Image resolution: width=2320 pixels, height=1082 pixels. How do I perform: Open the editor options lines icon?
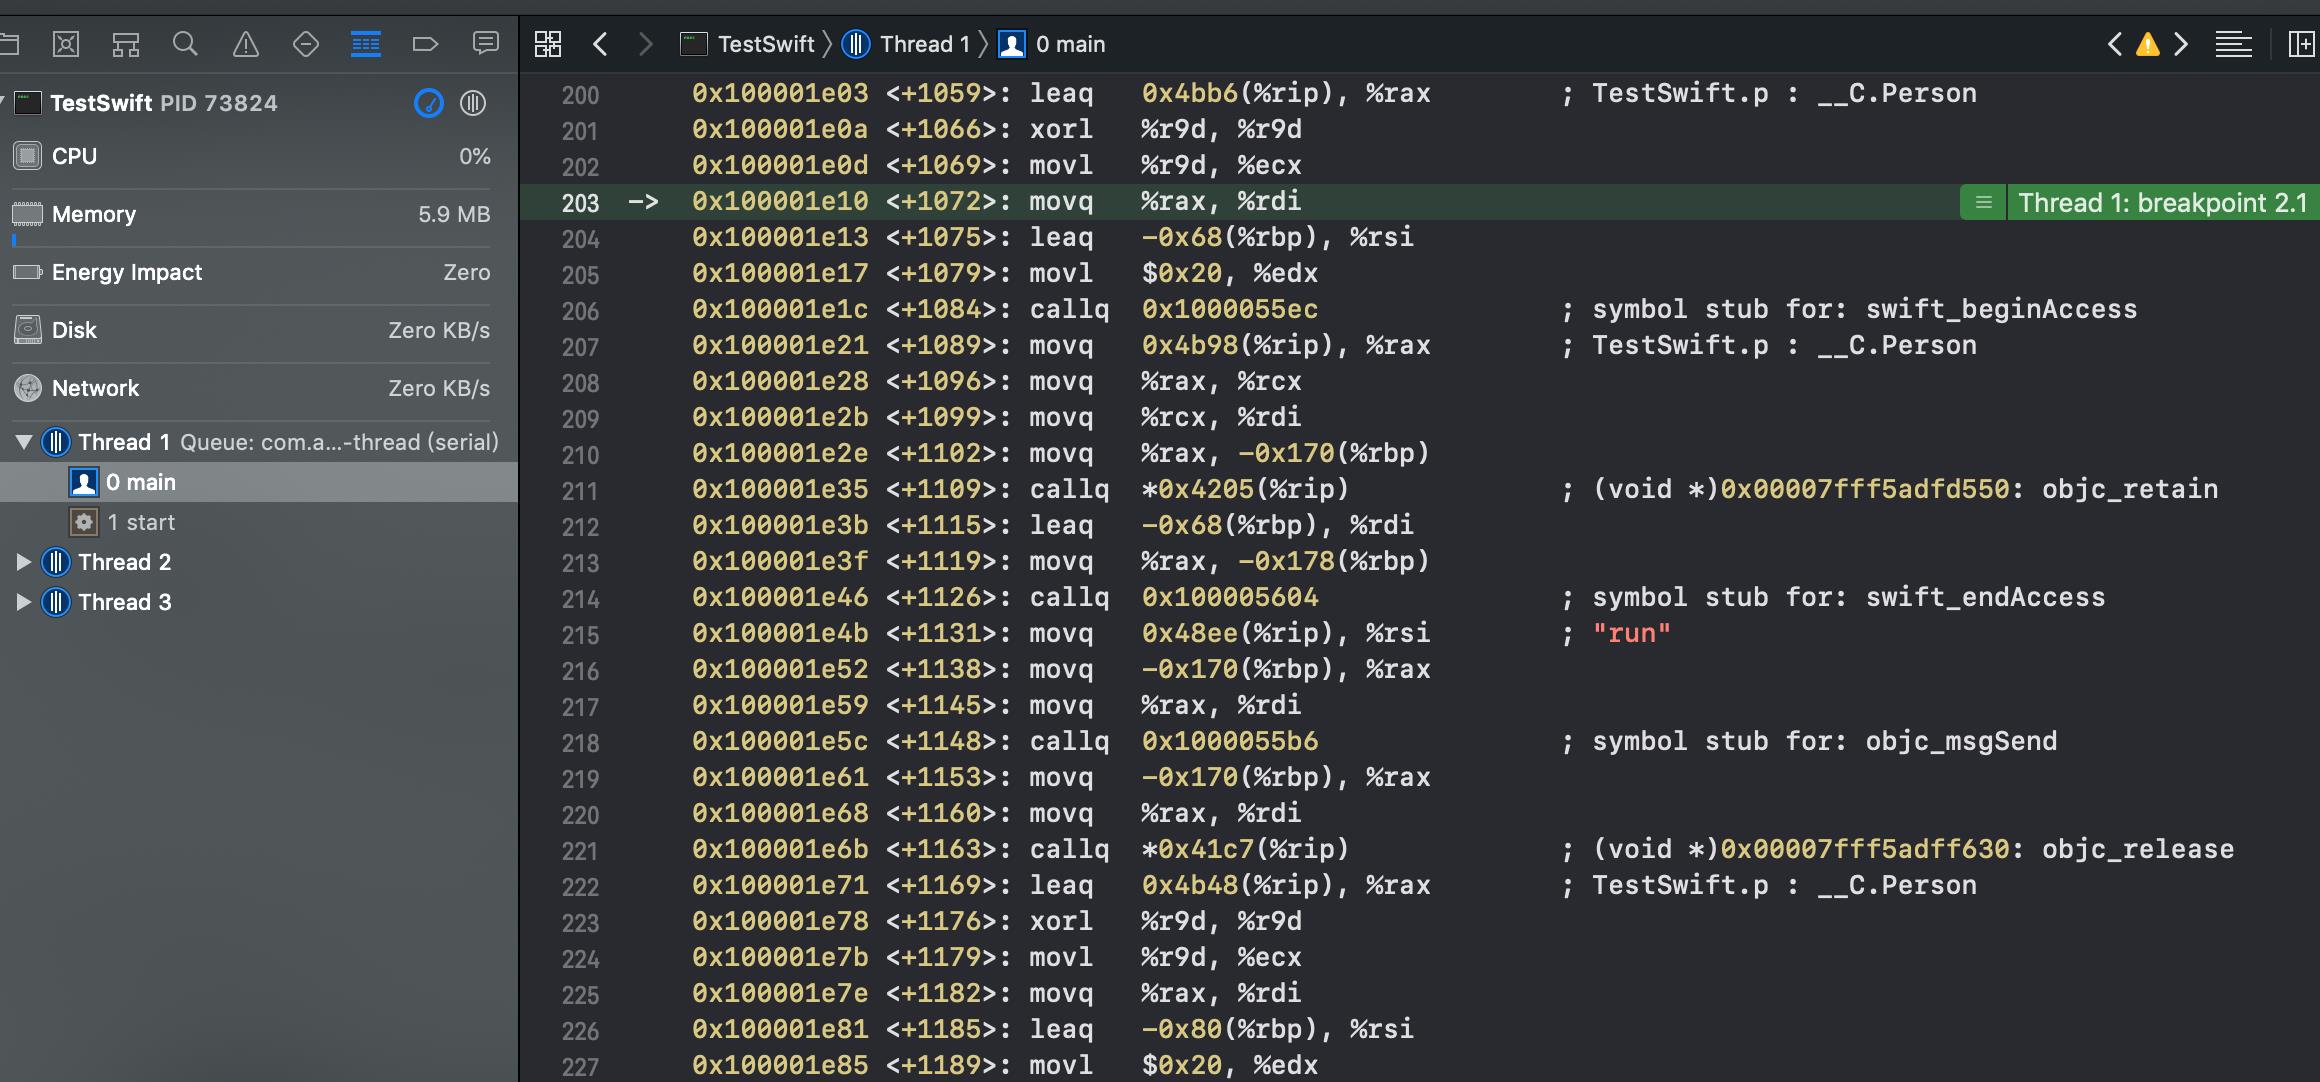click(2234, 44)
